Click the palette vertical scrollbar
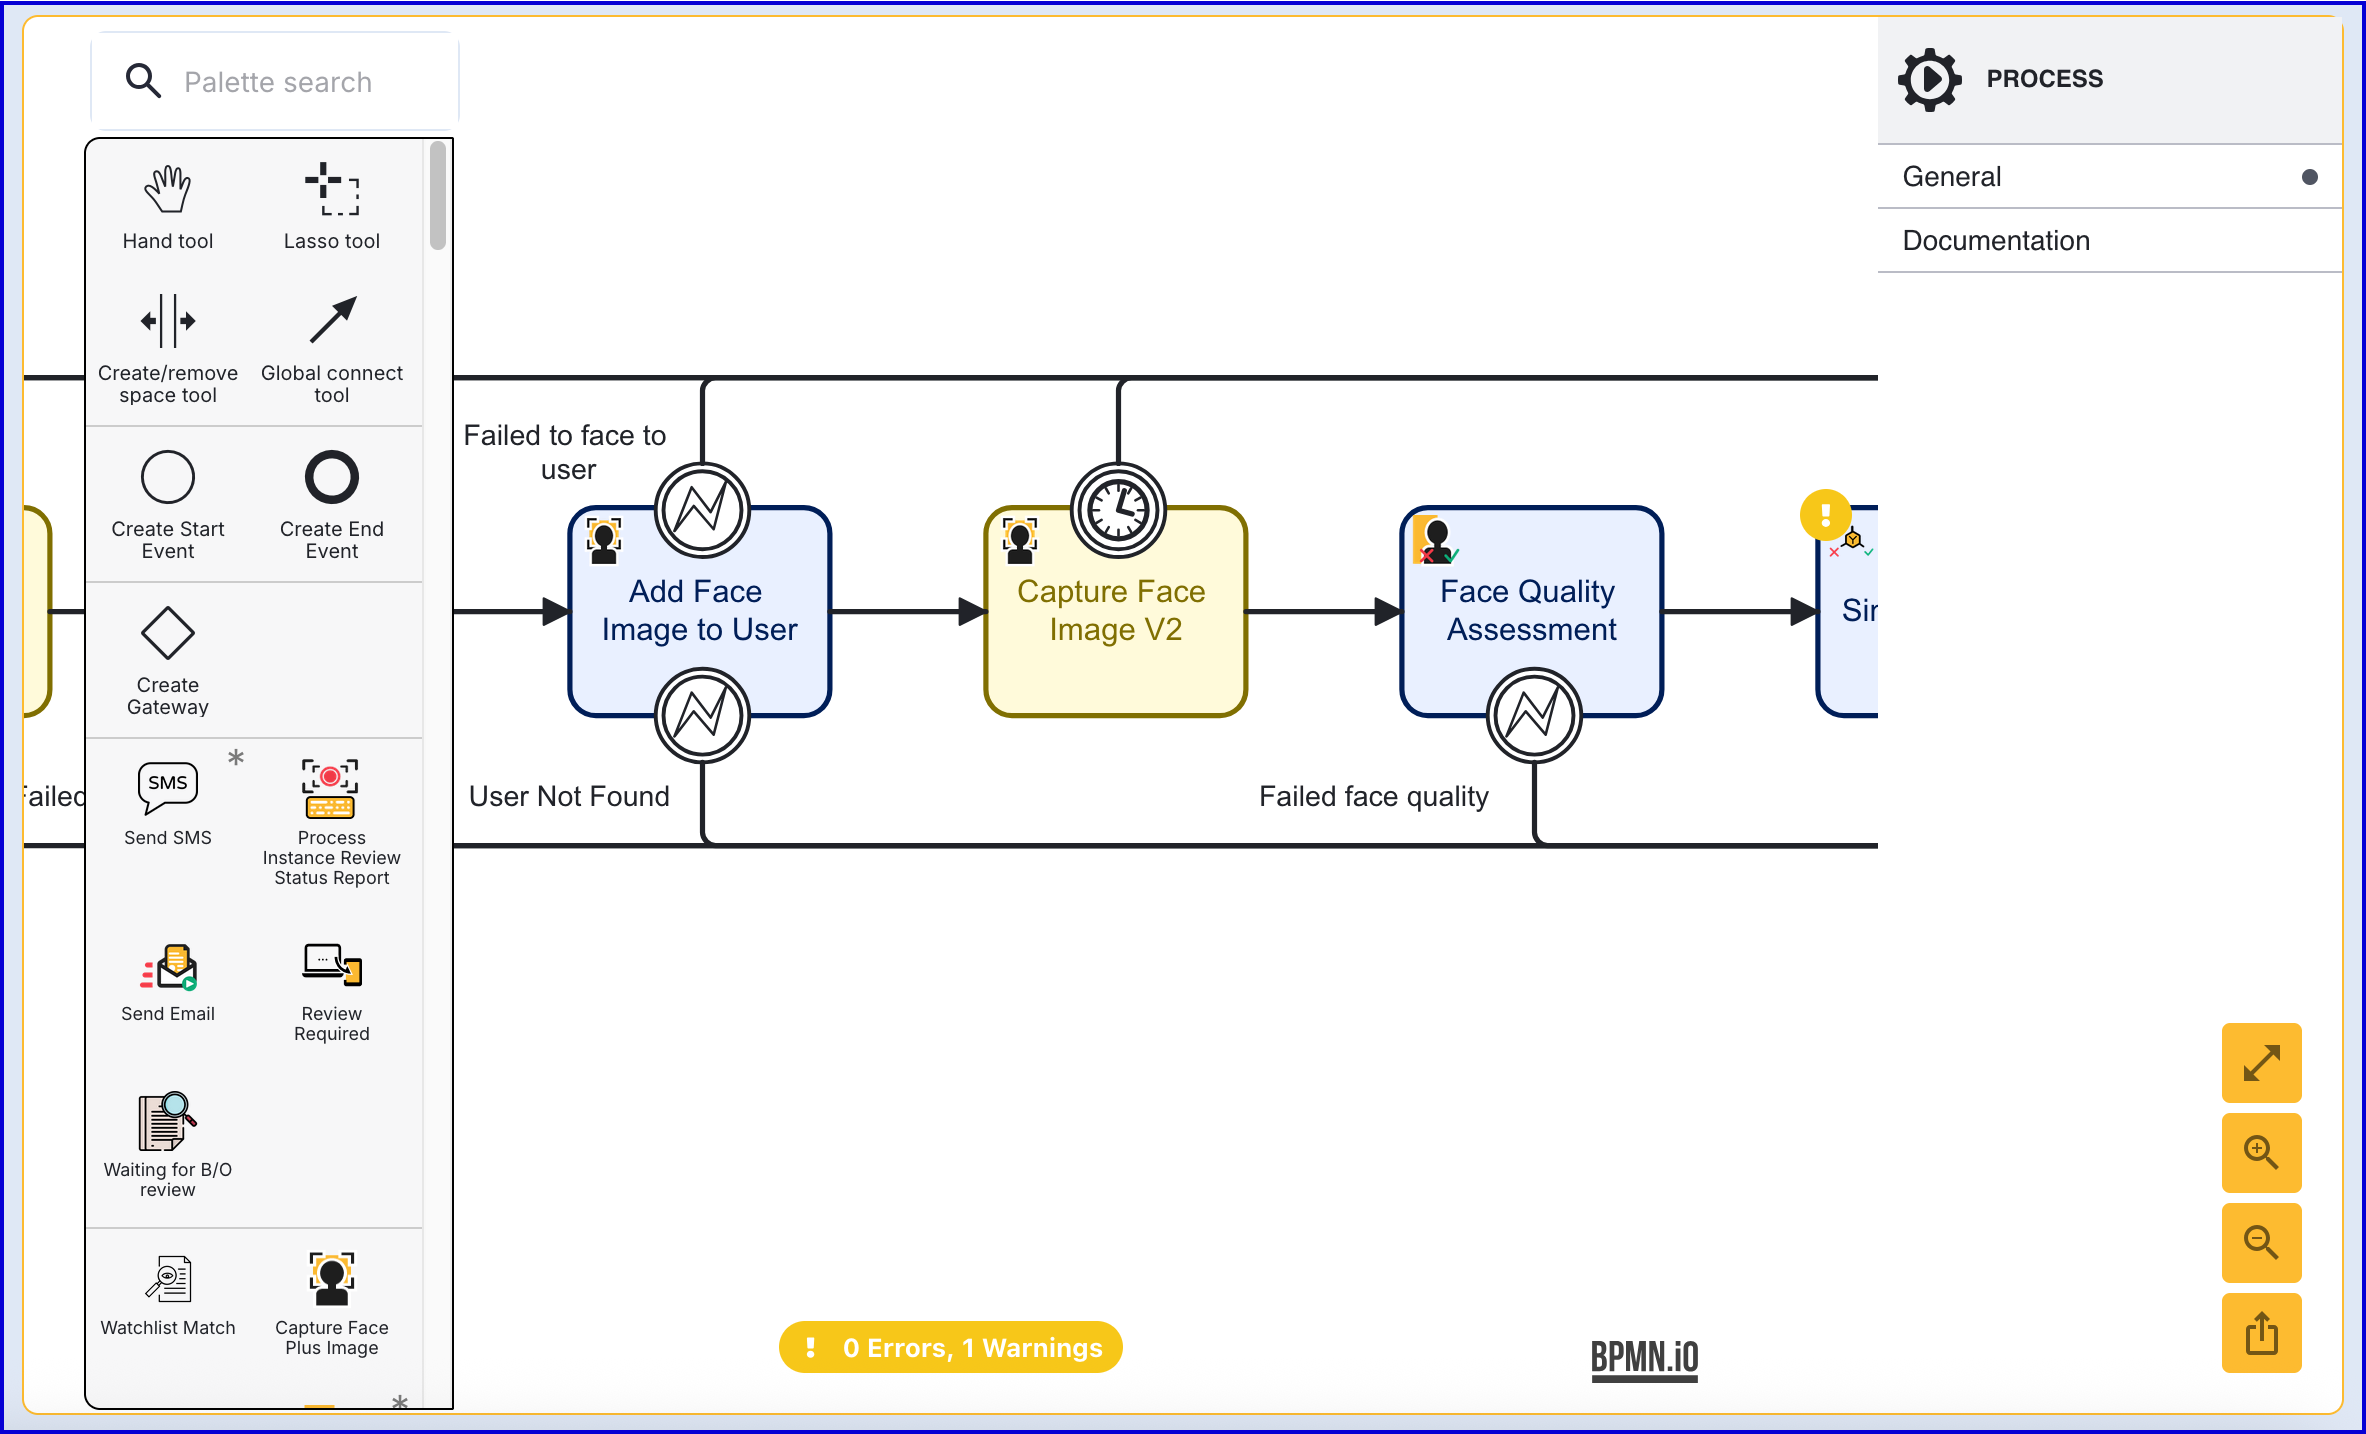 tap(437, 196)
